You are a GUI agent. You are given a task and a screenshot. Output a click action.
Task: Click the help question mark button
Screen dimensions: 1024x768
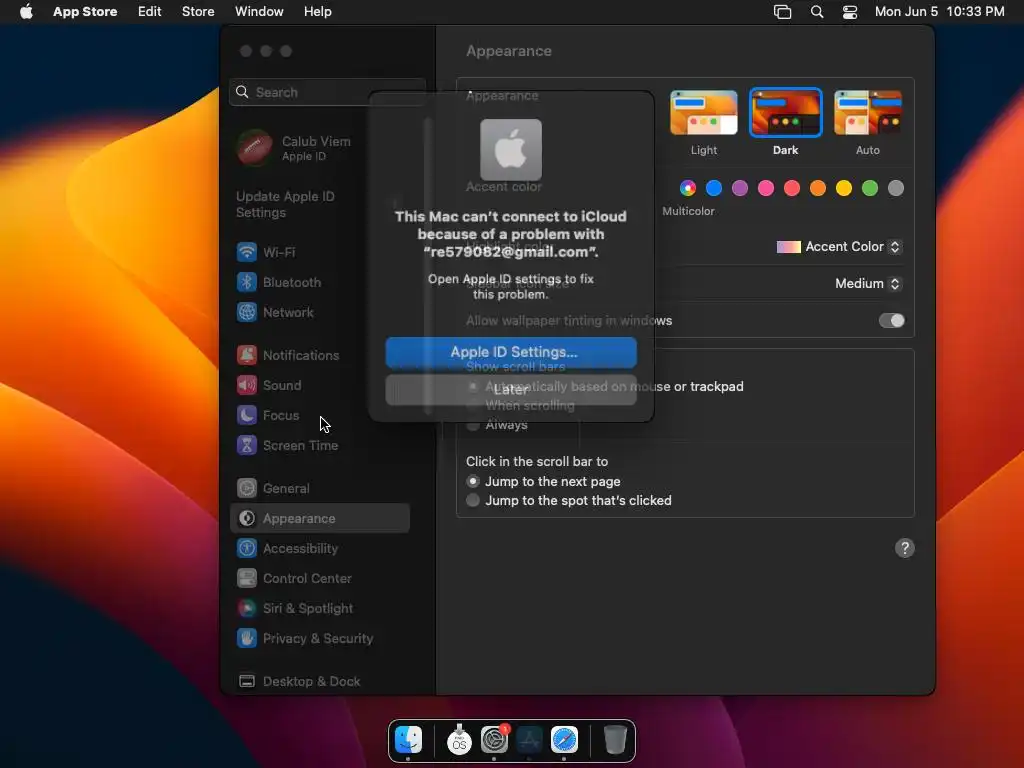904,549
